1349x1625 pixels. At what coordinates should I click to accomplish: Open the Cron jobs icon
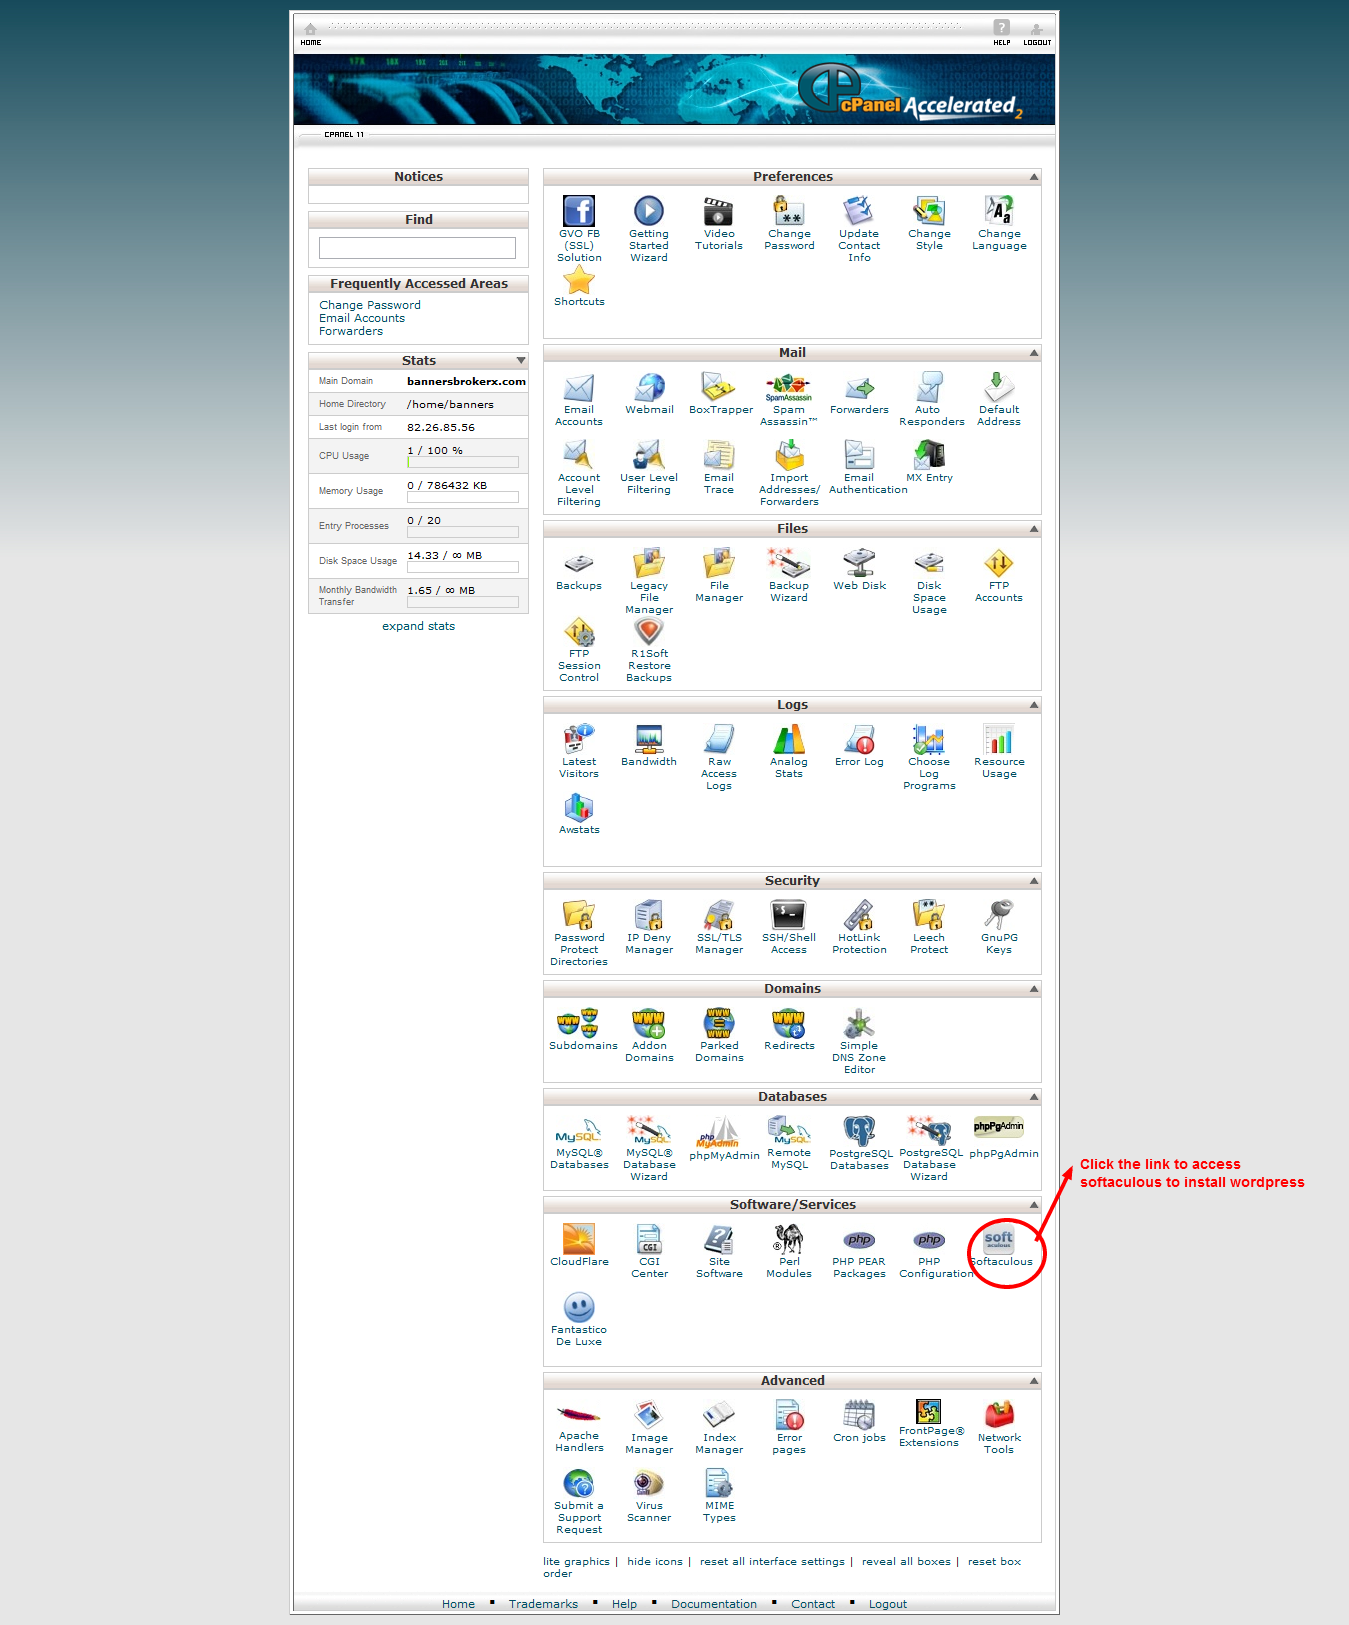859,1416
